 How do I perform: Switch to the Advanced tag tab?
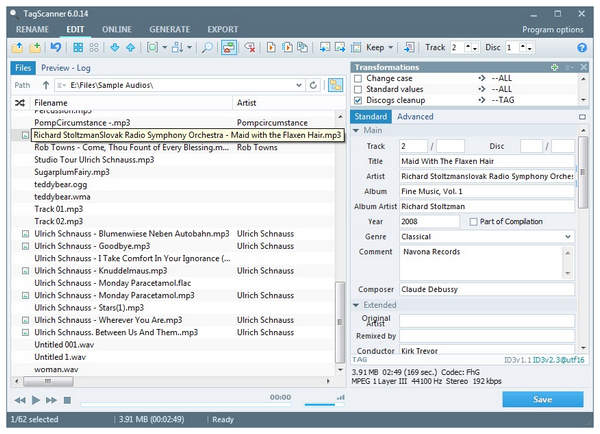pos(415,116)
